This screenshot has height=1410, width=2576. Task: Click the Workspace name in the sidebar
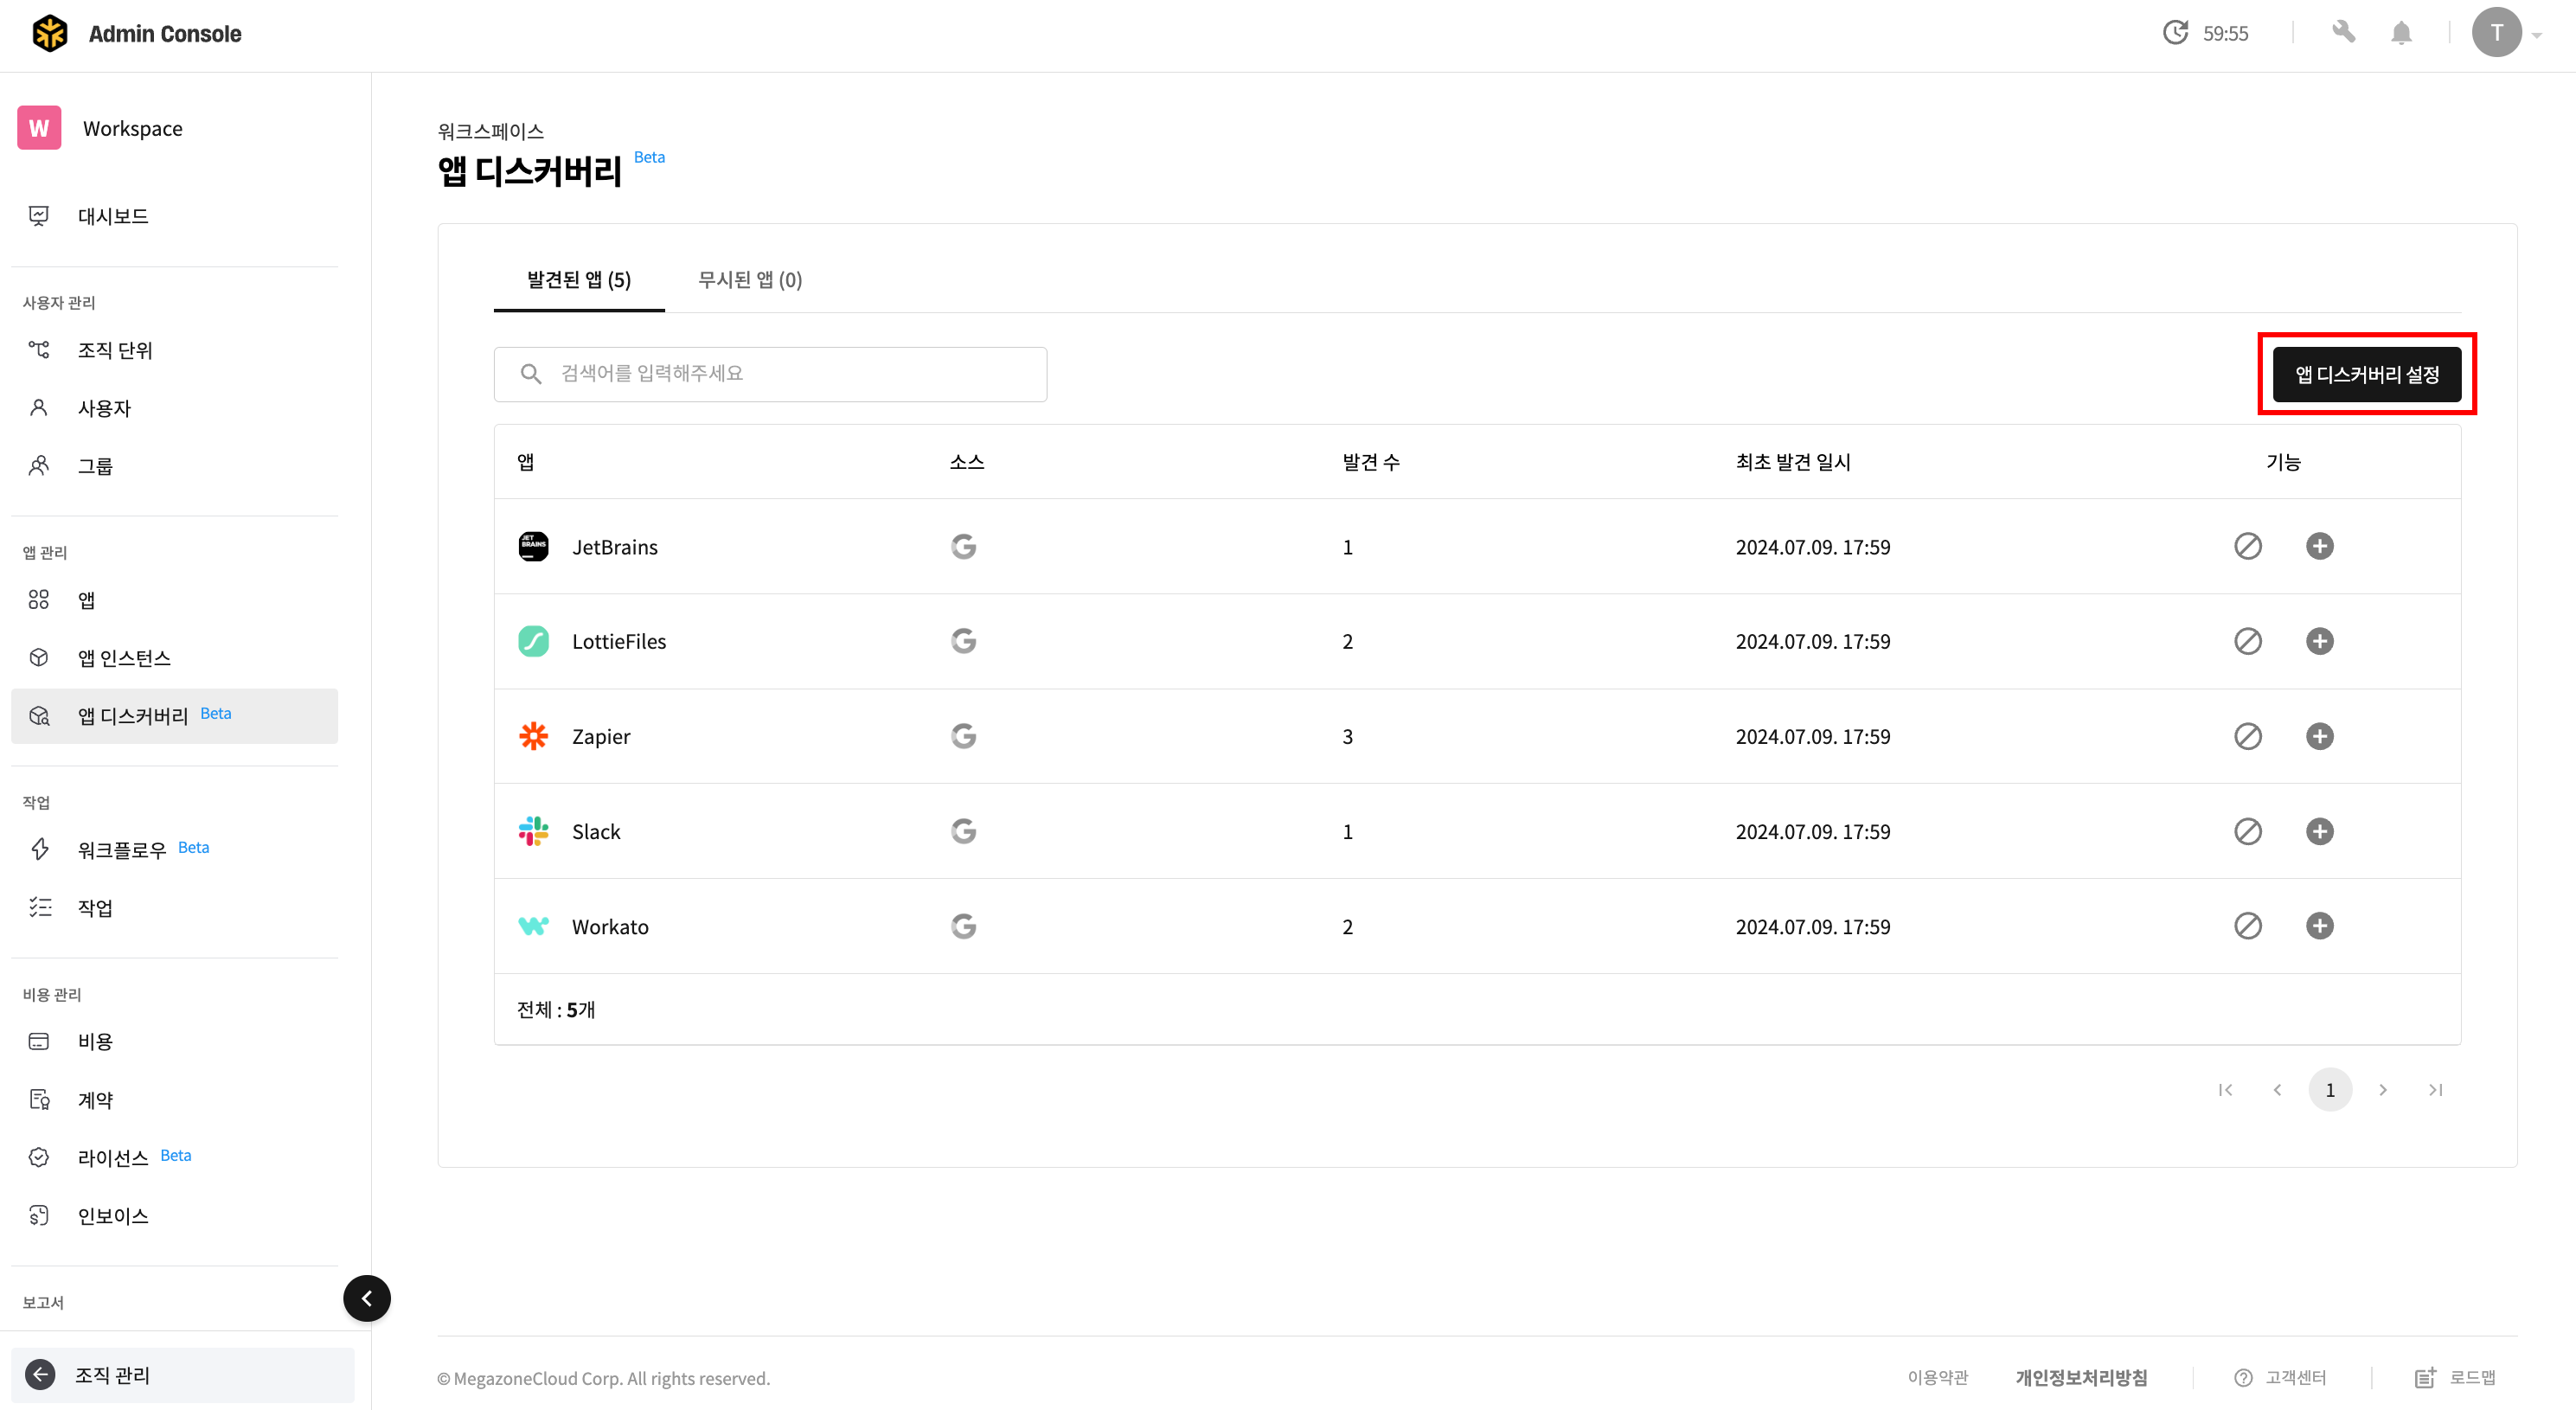(x=132, y=128)
